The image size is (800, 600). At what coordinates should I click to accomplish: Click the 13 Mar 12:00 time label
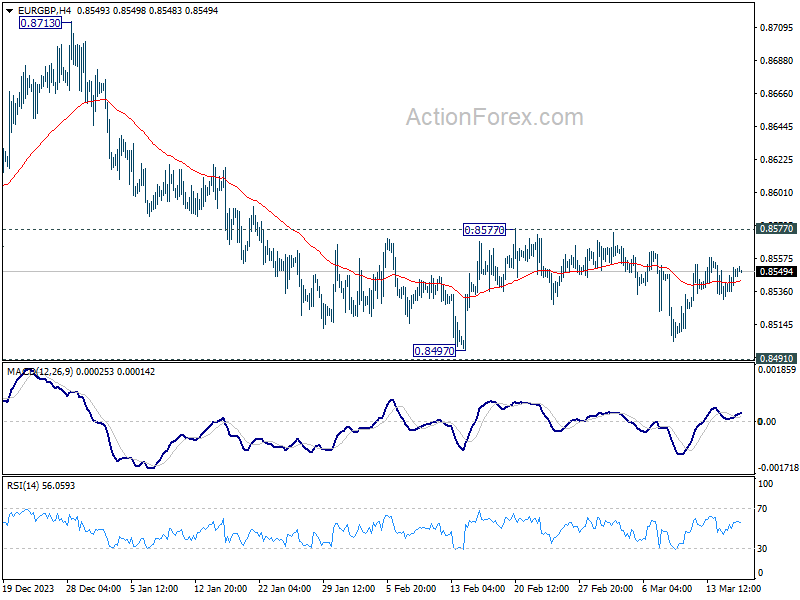point(733,589)
